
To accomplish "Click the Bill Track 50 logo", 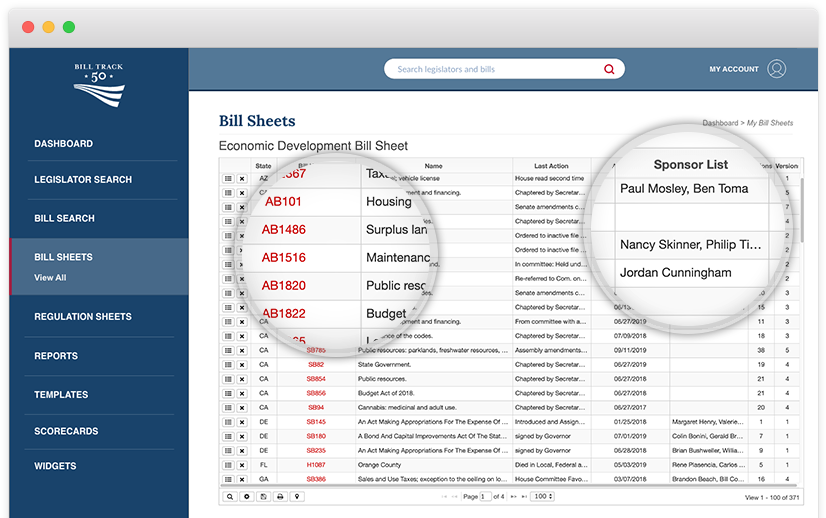I will [99, 85].
